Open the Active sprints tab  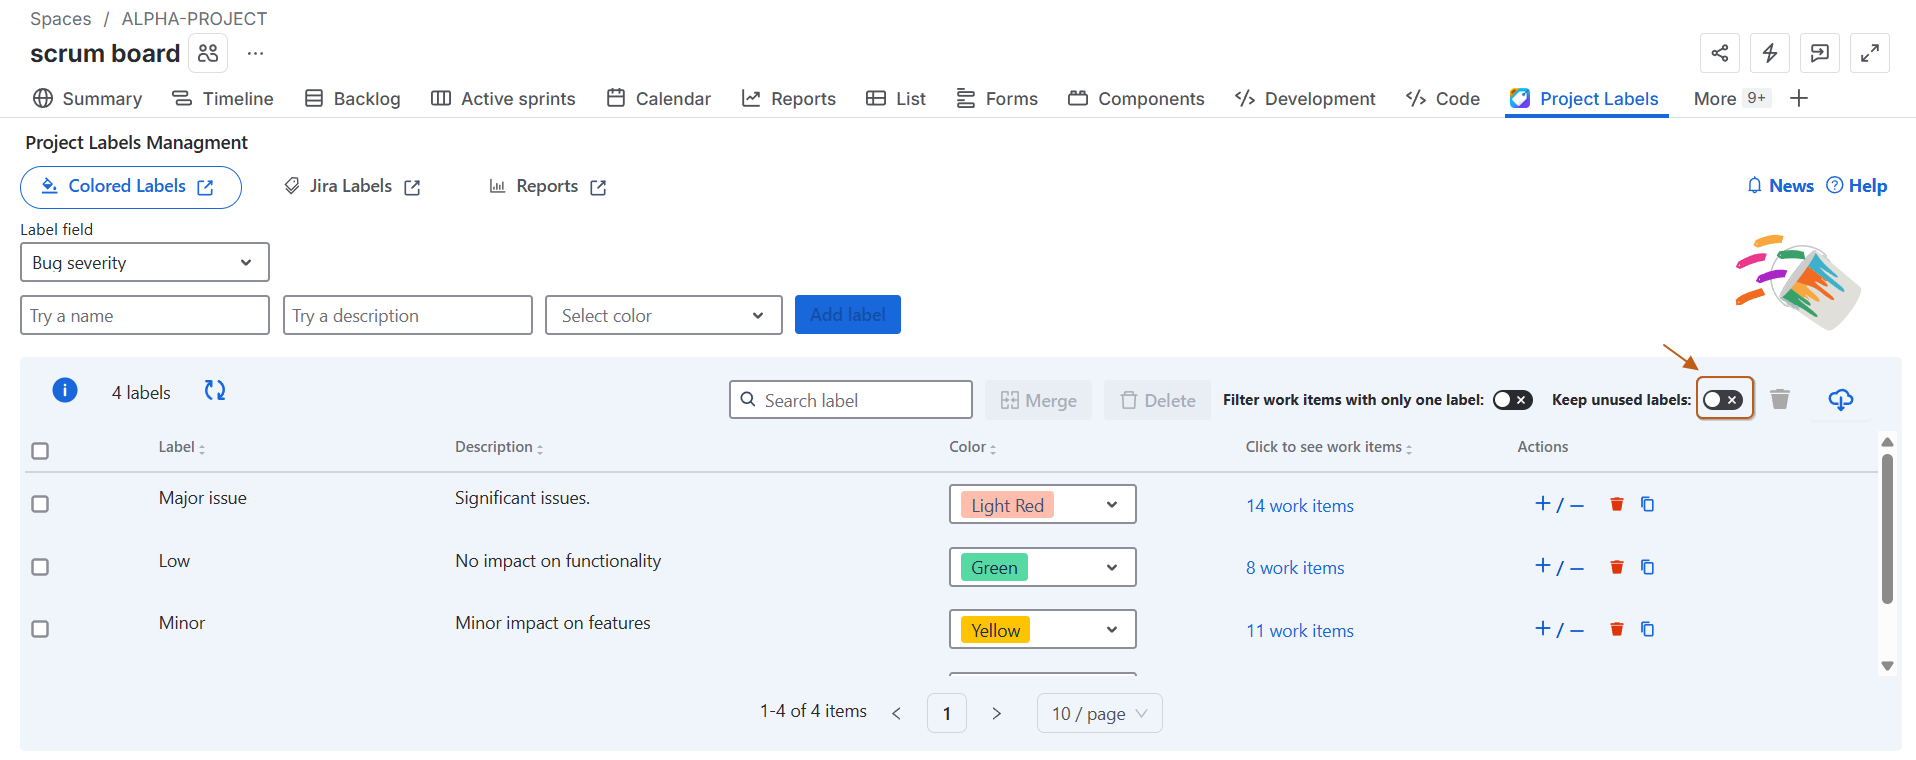(503, 99)
